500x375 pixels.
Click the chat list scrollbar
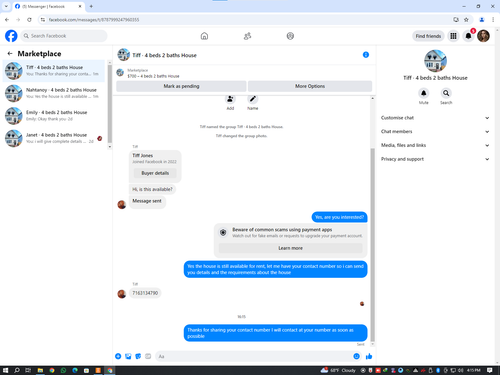pyautogui.click(x=110, y=104)
